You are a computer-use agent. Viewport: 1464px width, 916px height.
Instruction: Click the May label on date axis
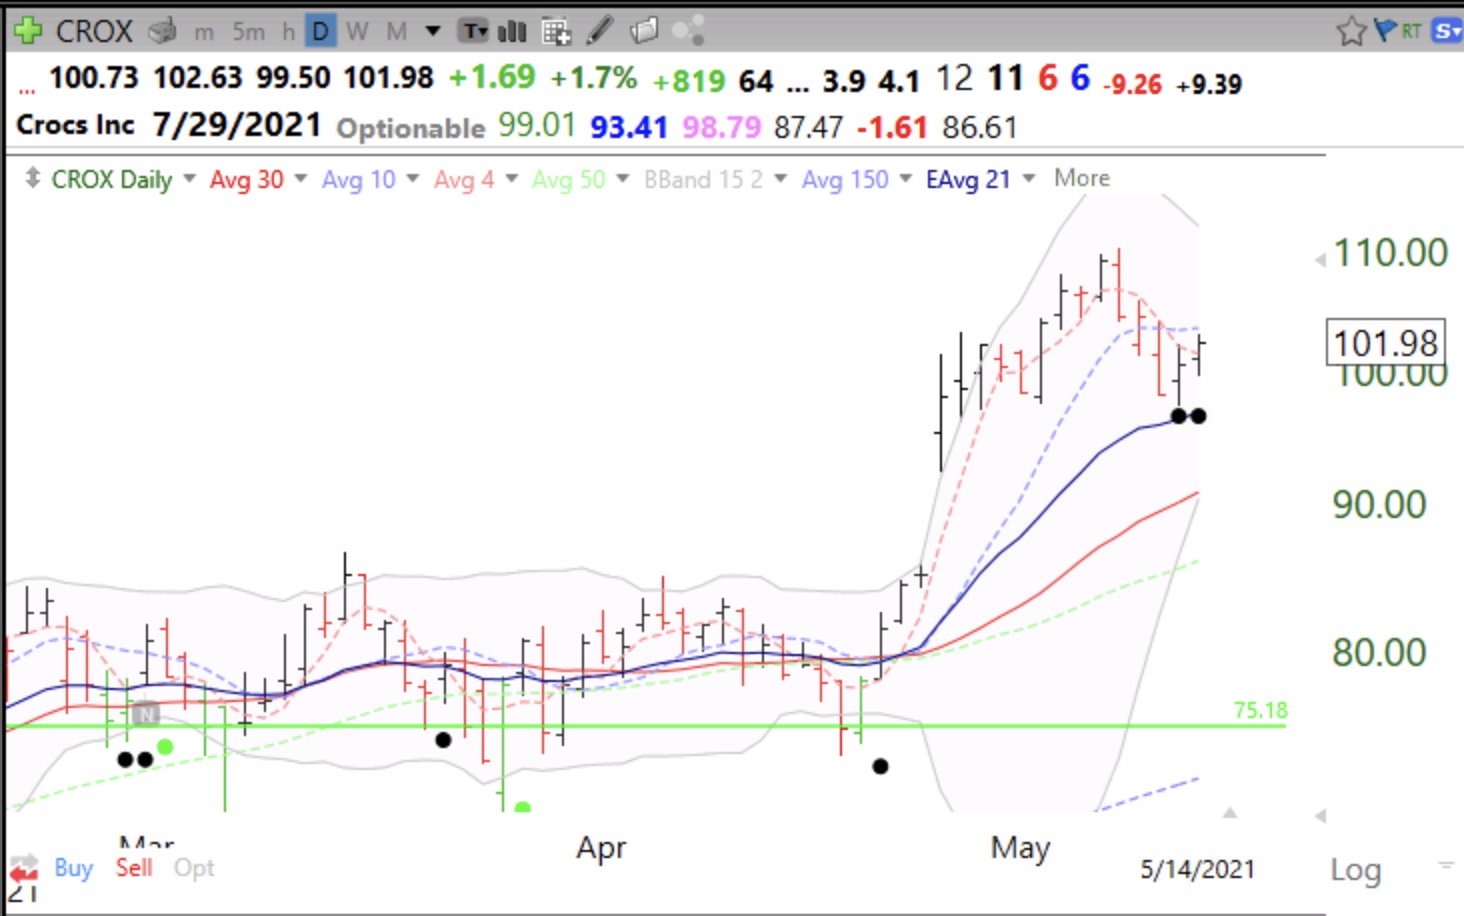pos(1020,848)
